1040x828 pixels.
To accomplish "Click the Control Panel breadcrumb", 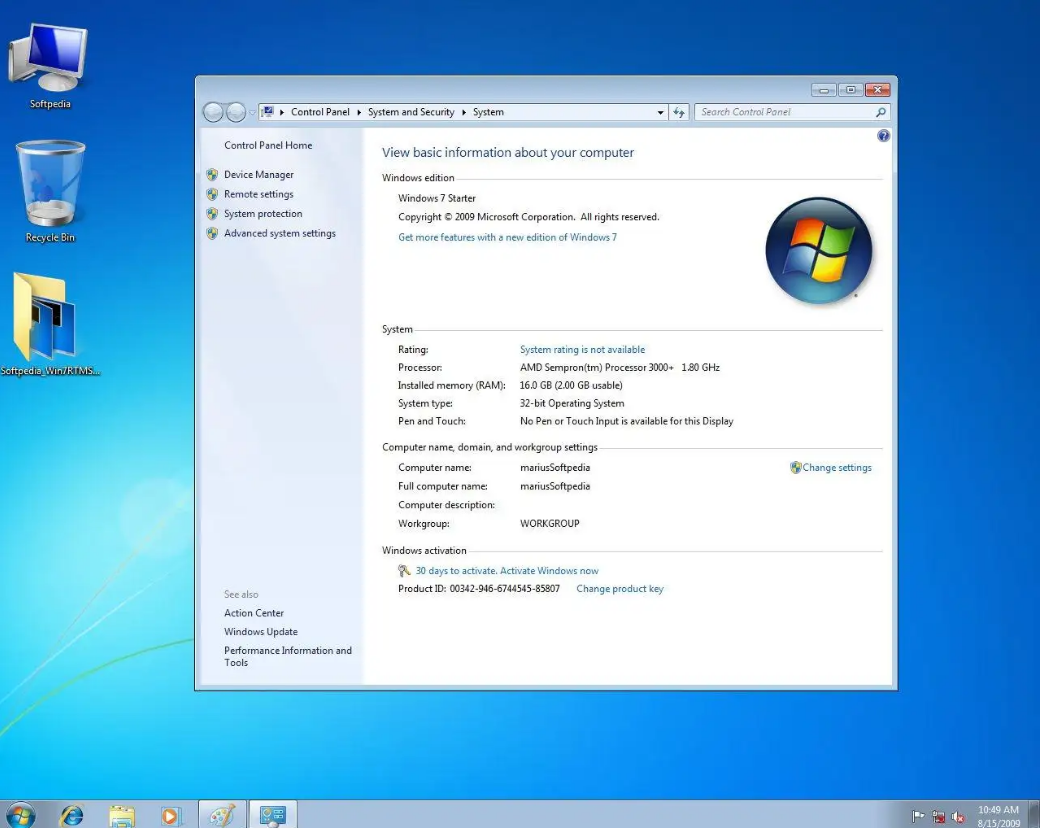I will pos(320,112).
